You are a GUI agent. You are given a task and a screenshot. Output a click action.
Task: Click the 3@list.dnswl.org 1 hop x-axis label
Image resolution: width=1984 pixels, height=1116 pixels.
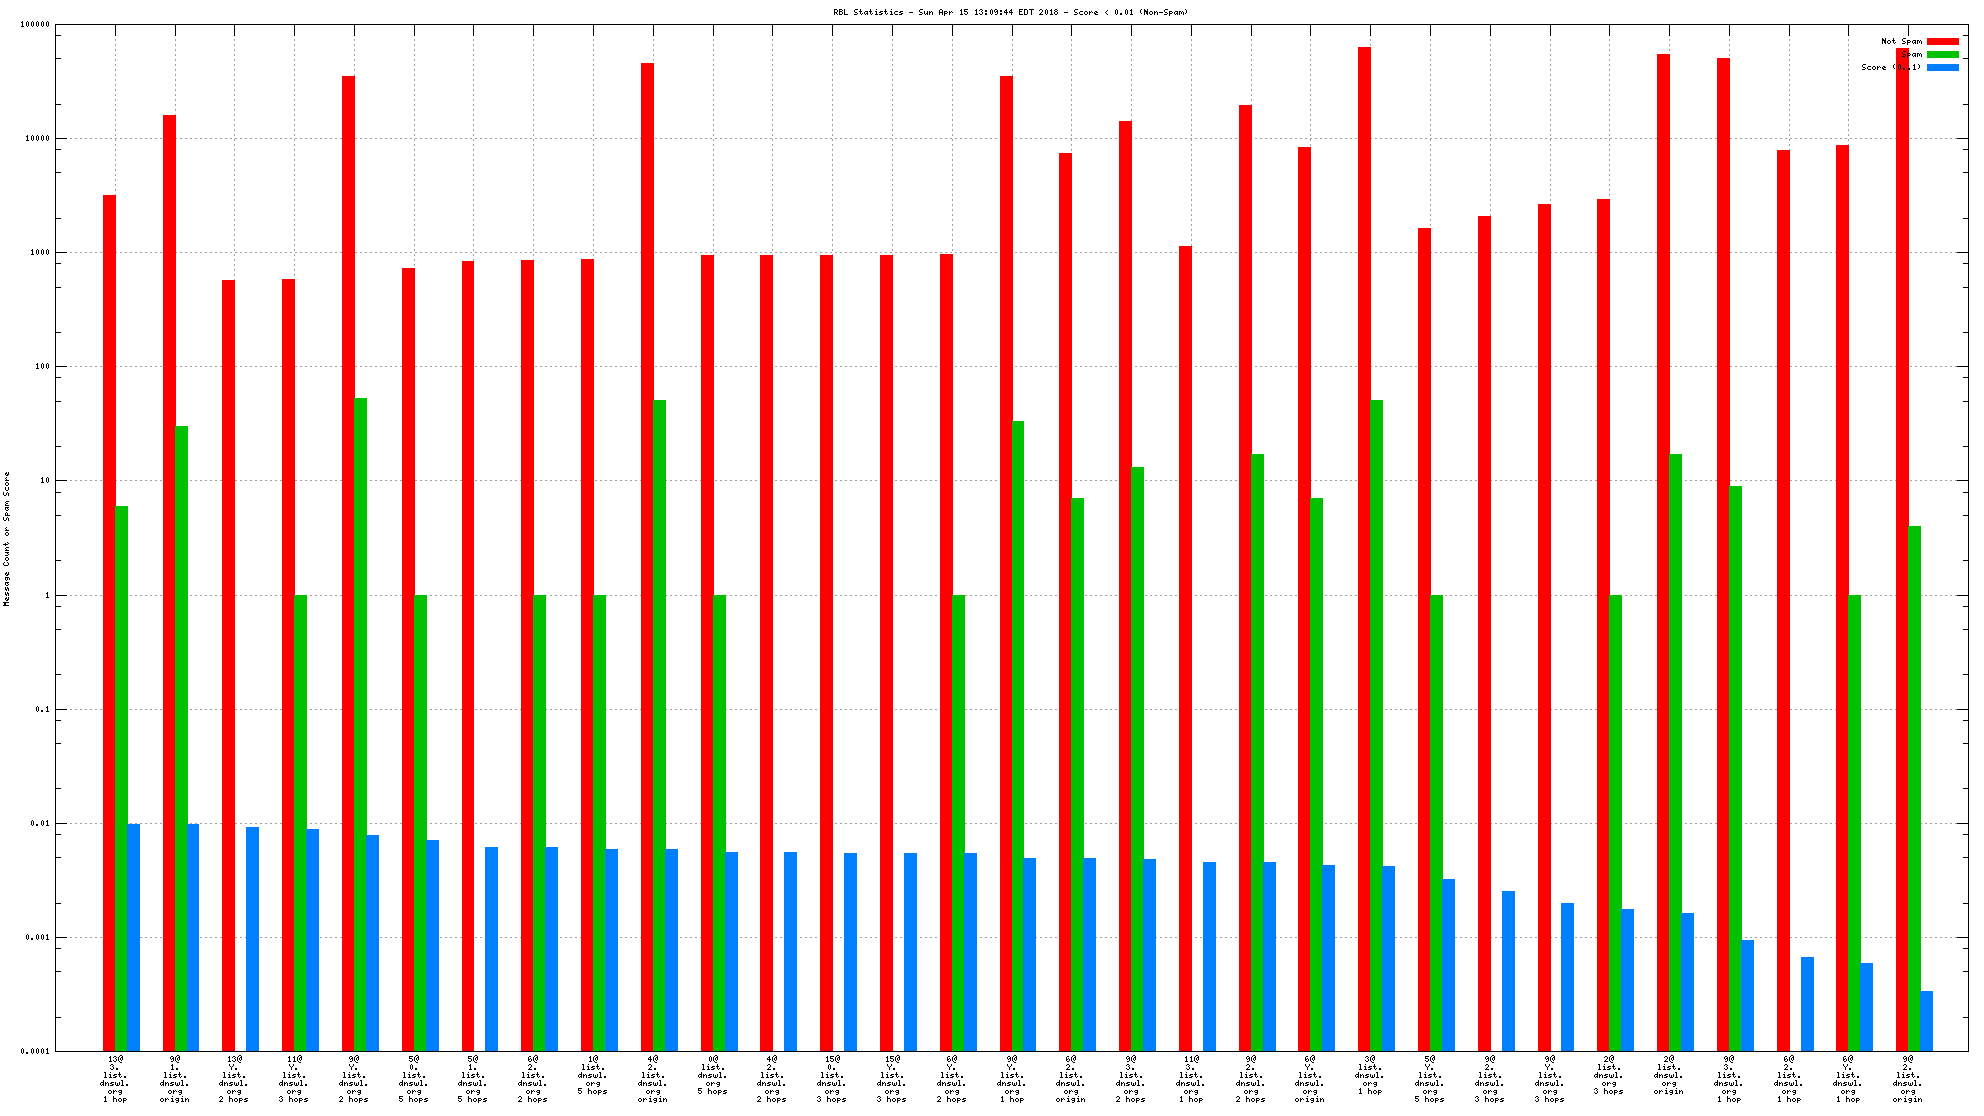[1370, 1074]
